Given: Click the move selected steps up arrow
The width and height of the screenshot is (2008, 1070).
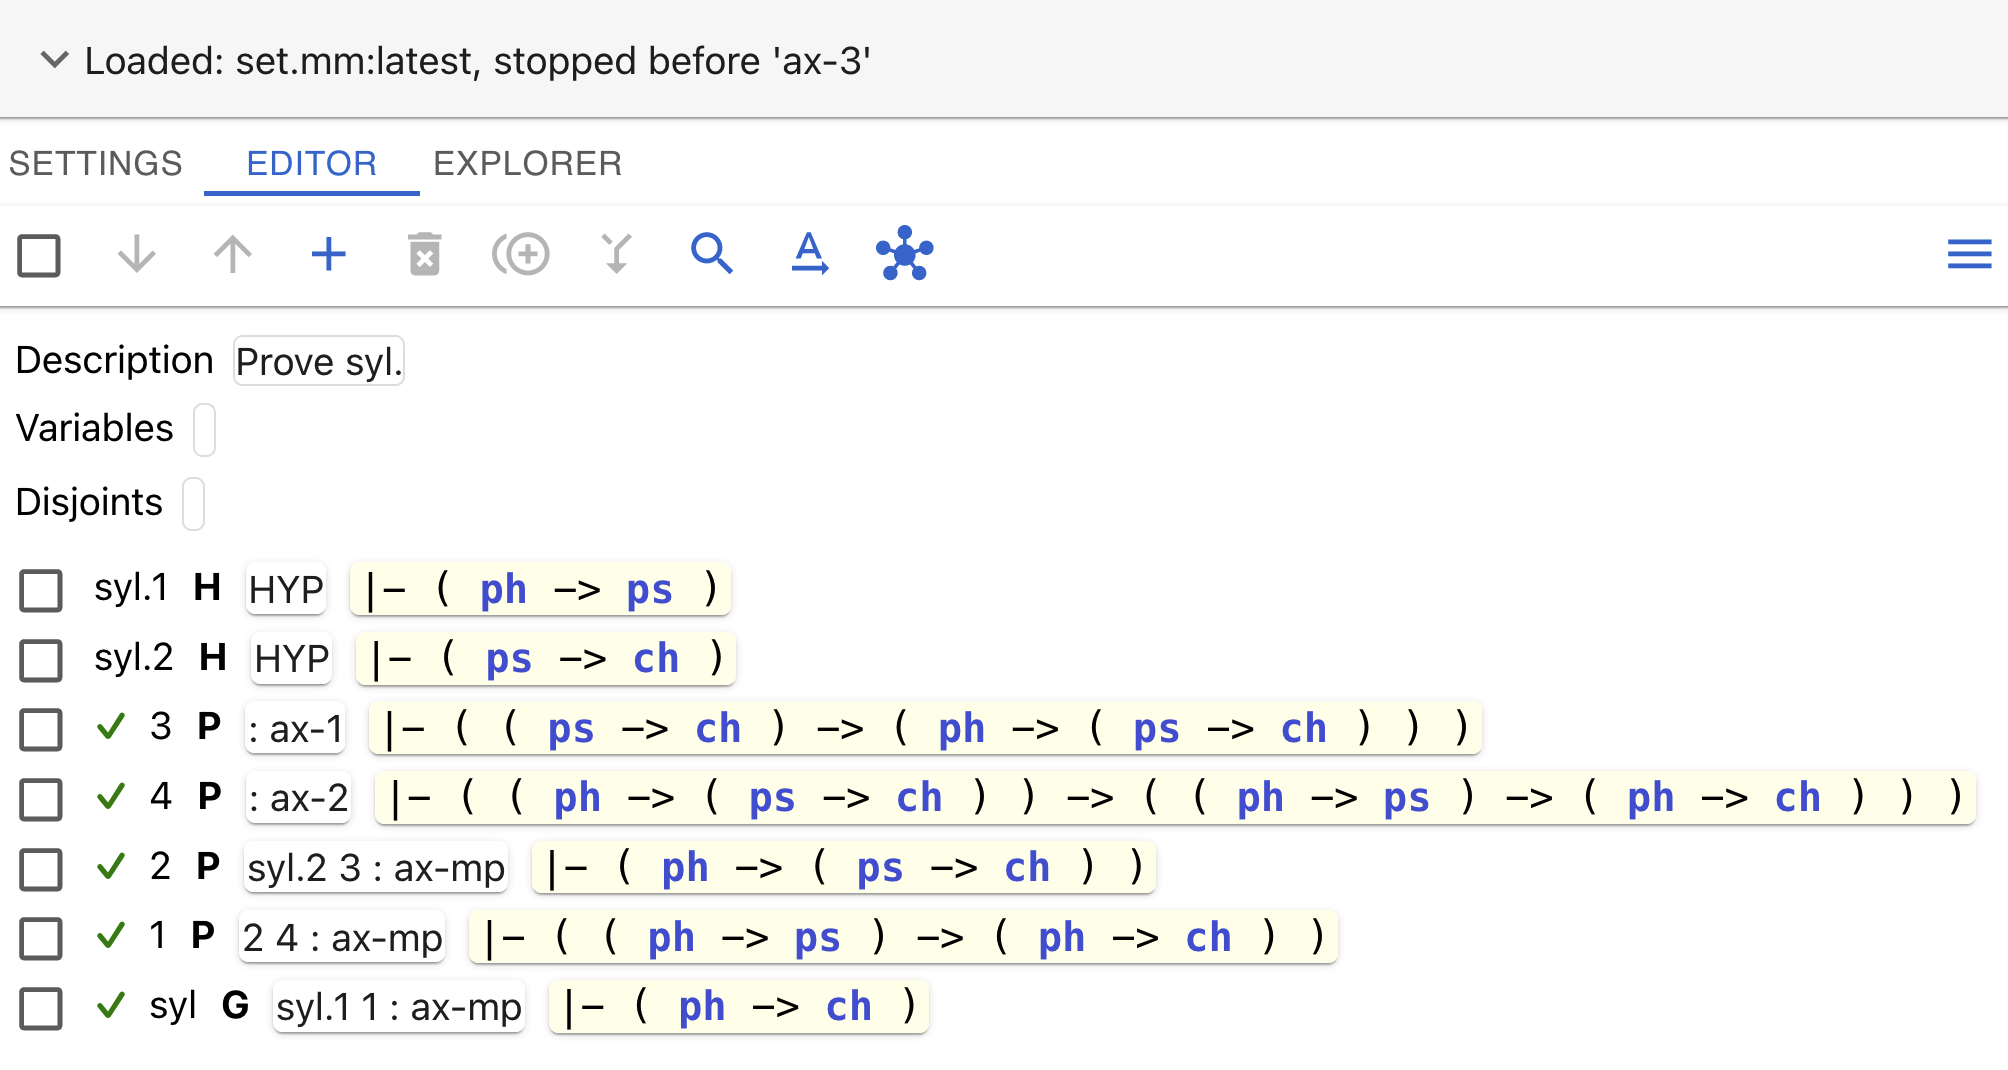Looking at the screenshot, I should 232,254.
